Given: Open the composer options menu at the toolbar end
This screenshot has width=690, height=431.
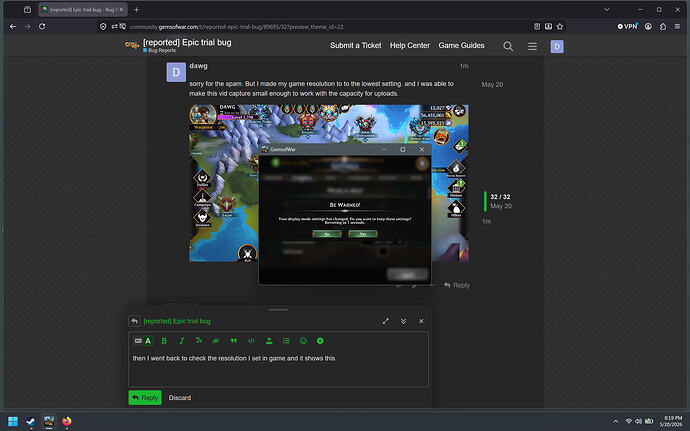Looking at the screenshot, I should (x=320, y=341).
